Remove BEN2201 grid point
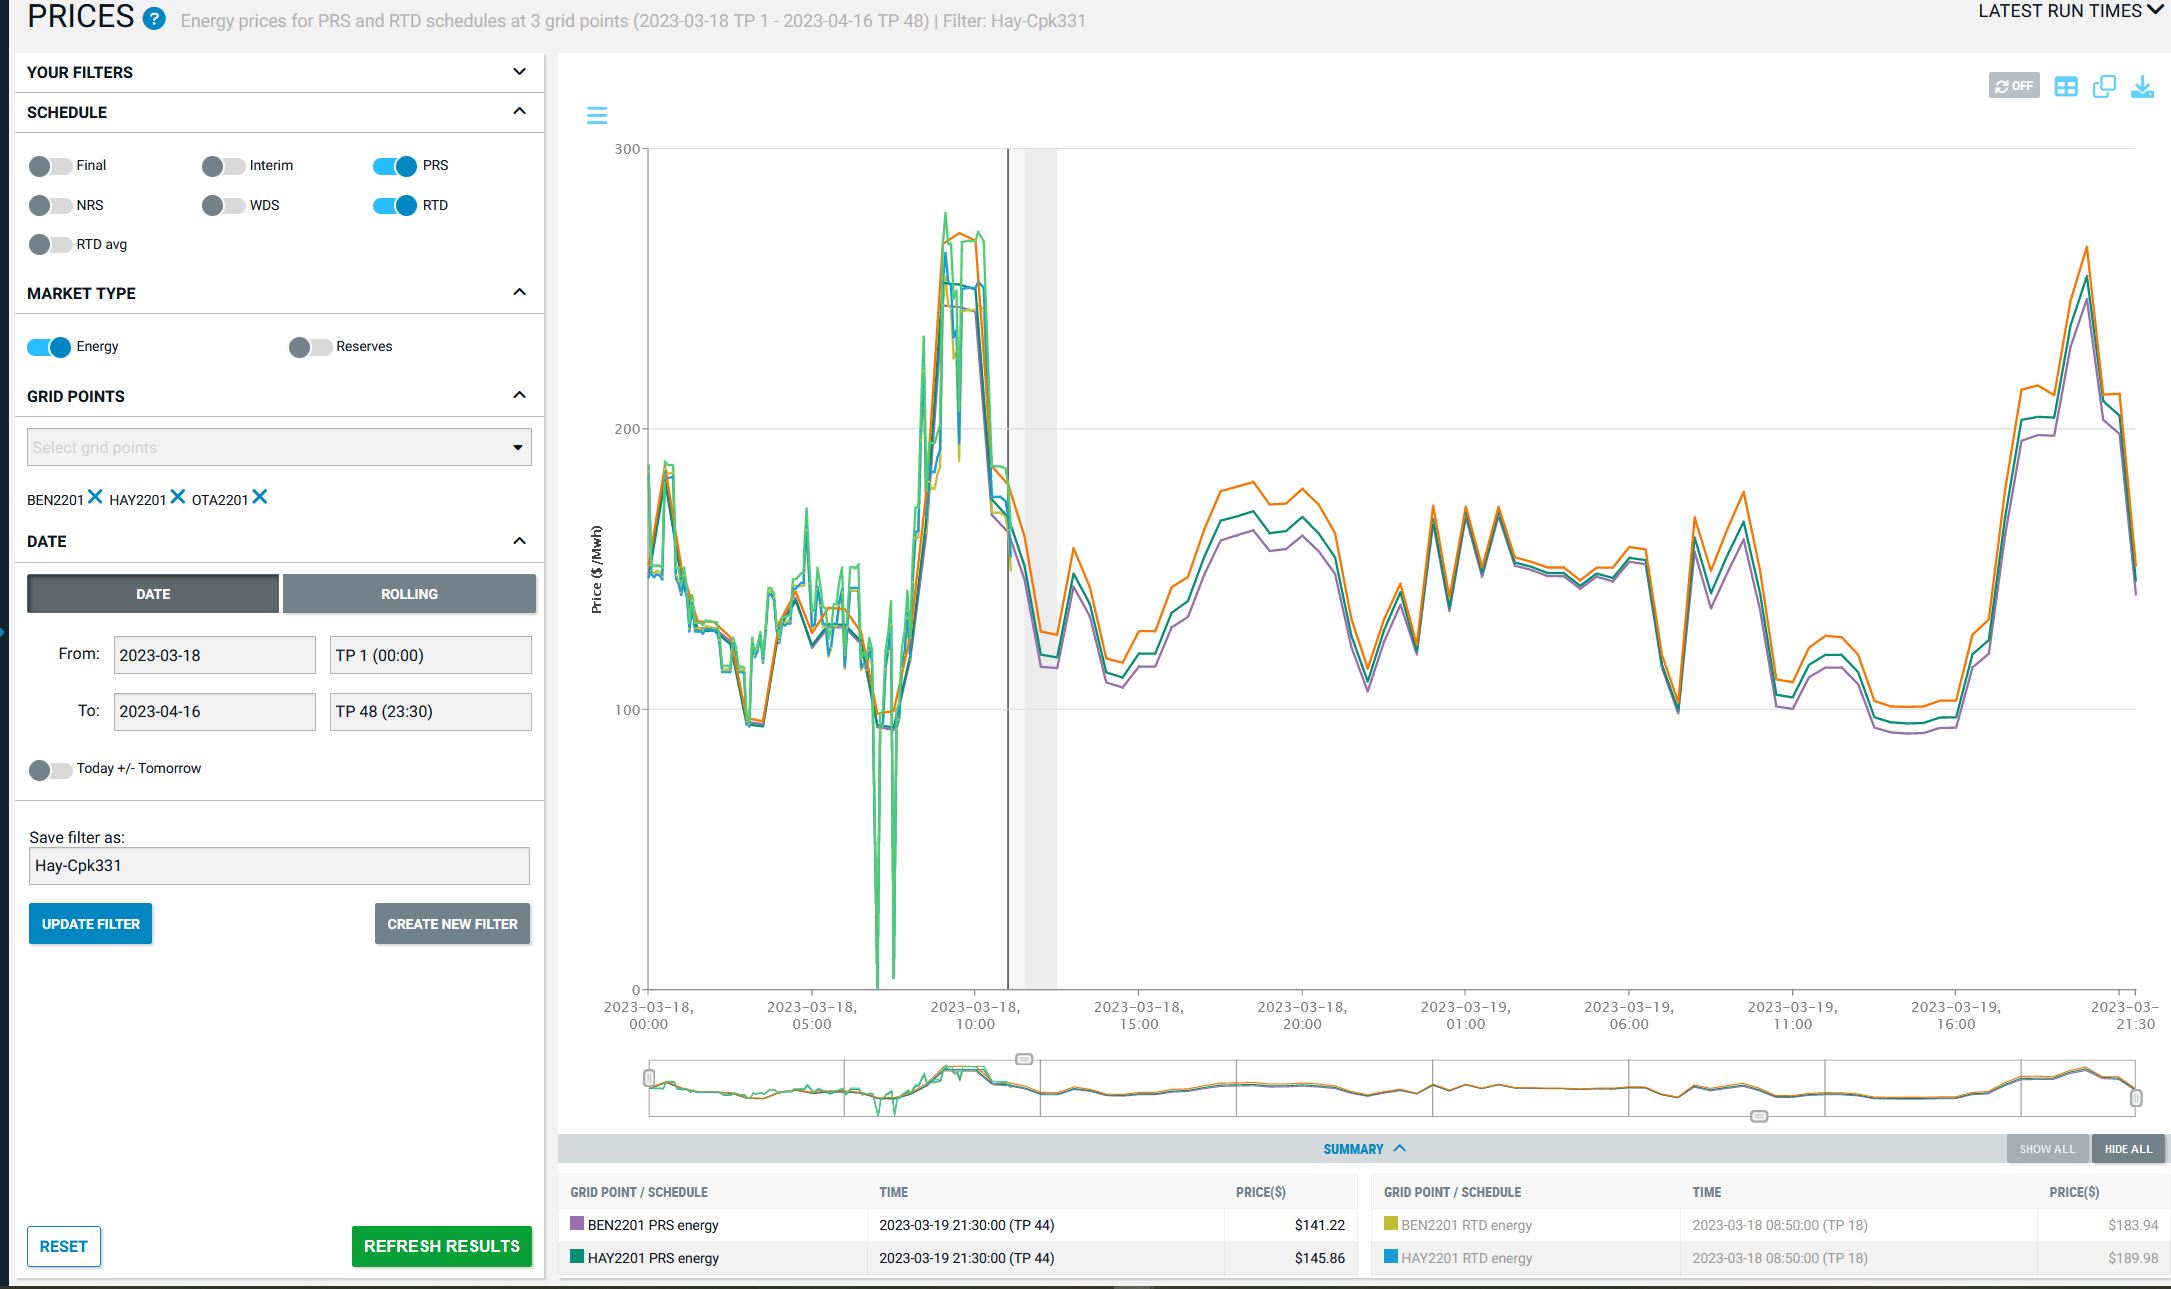This screenshot has width=2171, height=1289. click(x=95, y=497)
